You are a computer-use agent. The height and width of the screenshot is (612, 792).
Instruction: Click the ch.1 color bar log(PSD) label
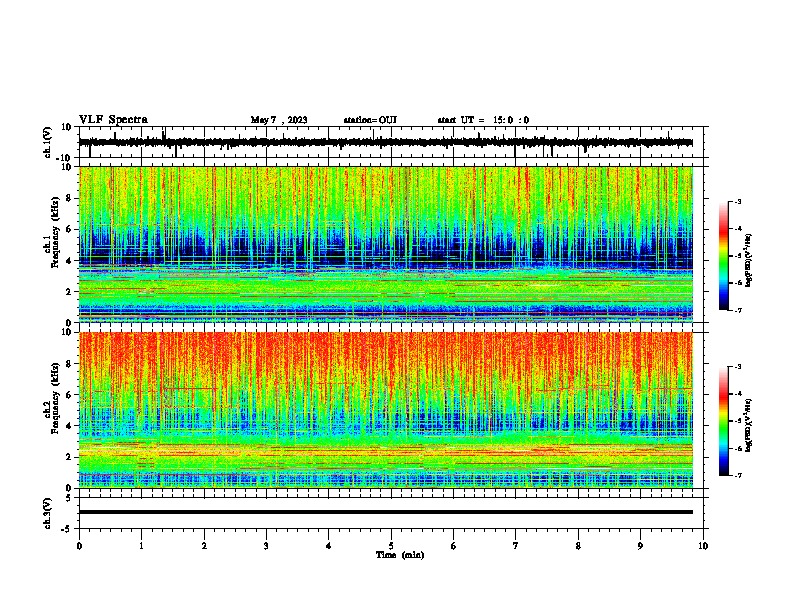749,260
